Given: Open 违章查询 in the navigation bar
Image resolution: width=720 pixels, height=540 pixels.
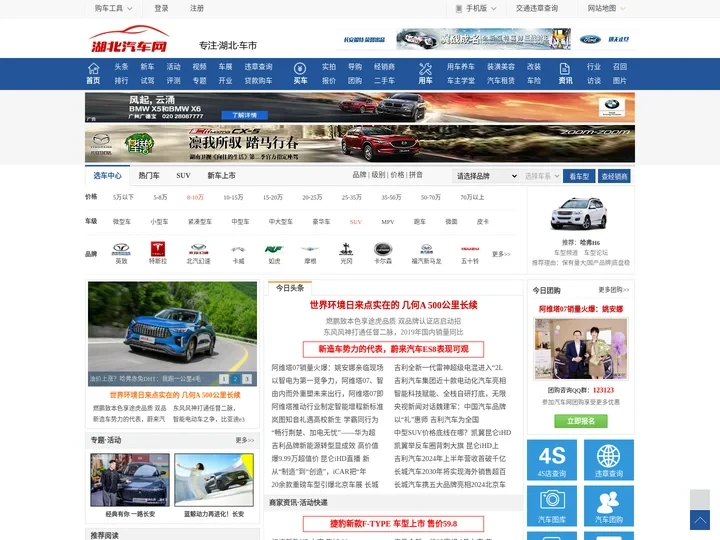Looking at the screenshot, I should [x=259, y=67].
